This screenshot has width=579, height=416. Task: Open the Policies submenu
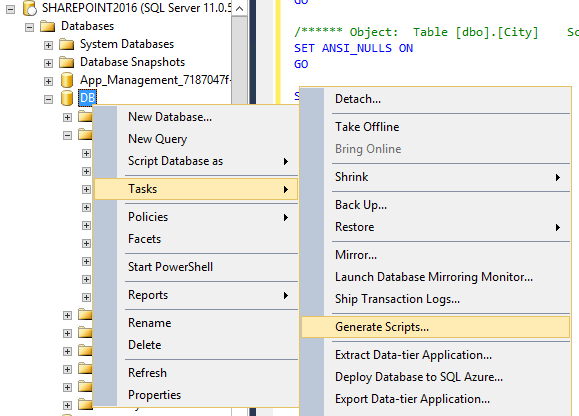[x=196, y=217]
